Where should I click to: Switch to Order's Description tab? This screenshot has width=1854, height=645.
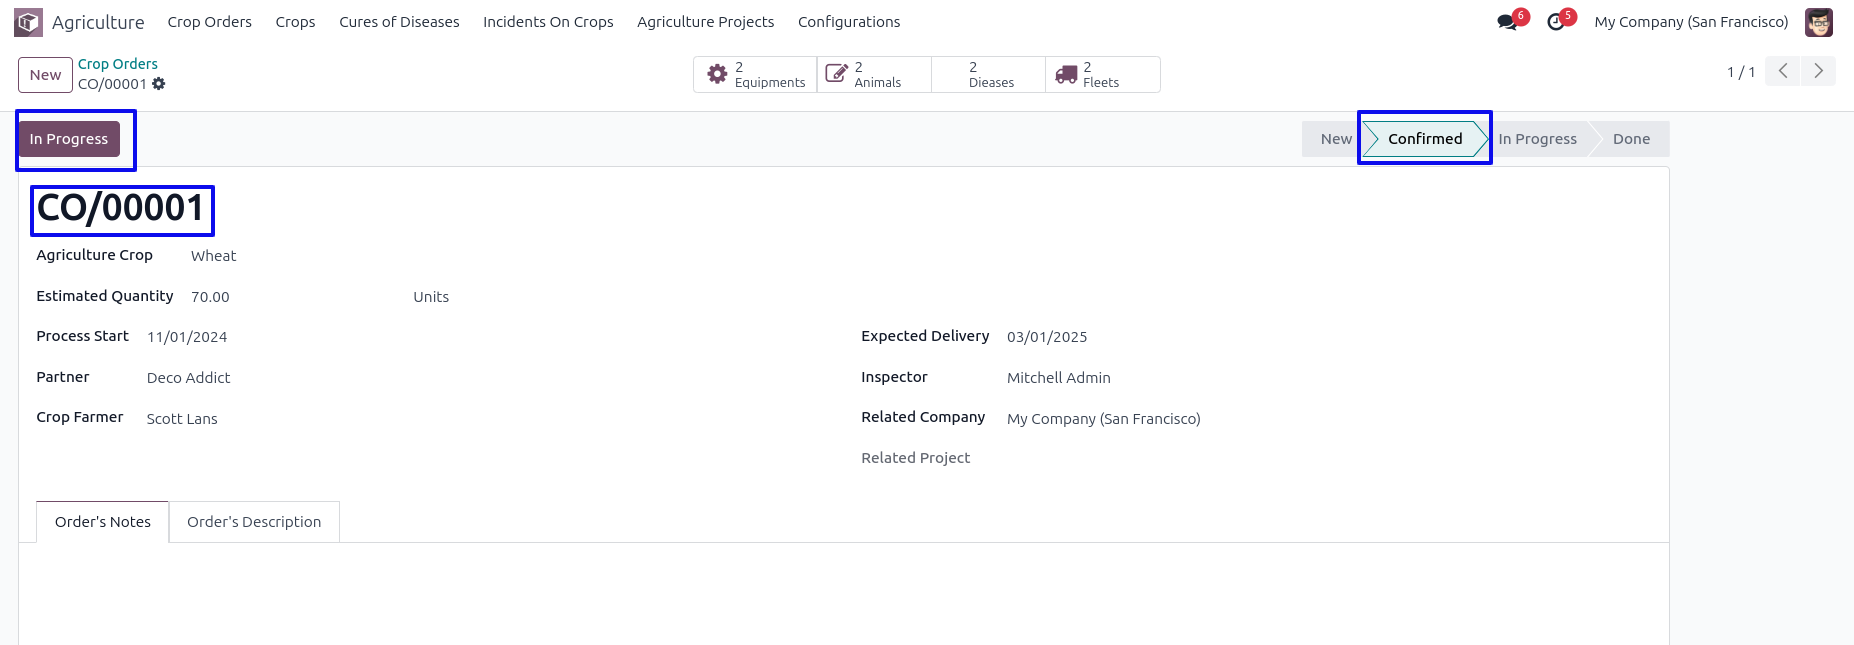click(254, 522)
